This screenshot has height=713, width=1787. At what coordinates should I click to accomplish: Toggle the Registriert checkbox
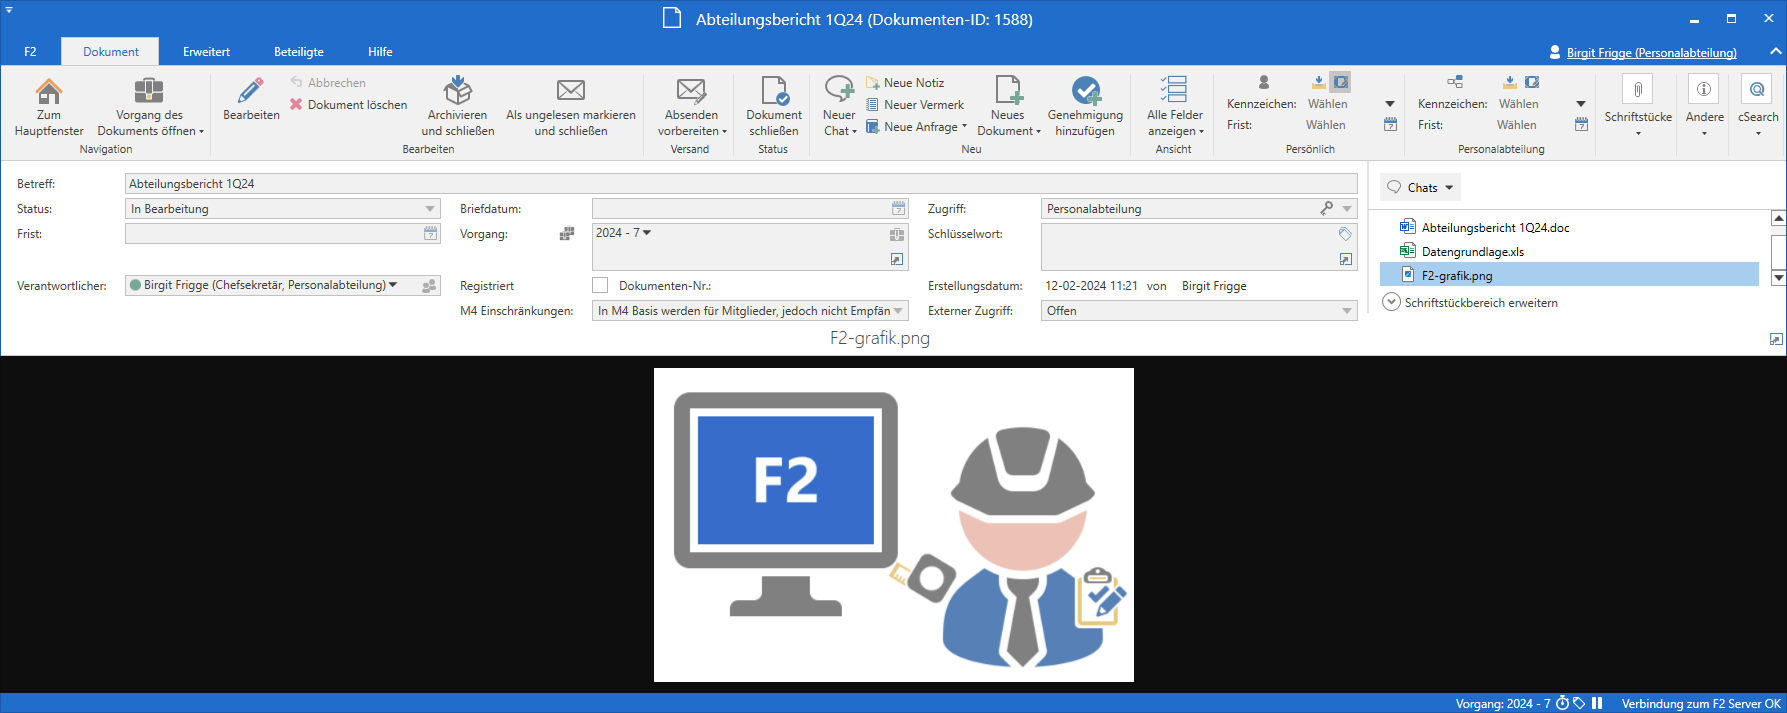(x=600, y=286)
